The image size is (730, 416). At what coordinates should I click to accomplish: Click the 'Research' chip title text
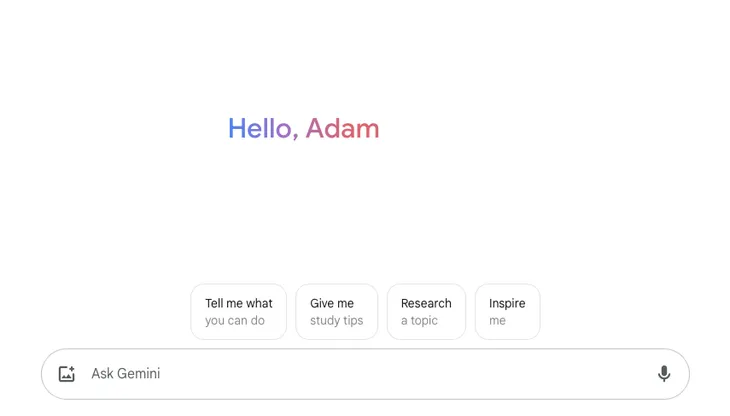[x=426, y=303]
